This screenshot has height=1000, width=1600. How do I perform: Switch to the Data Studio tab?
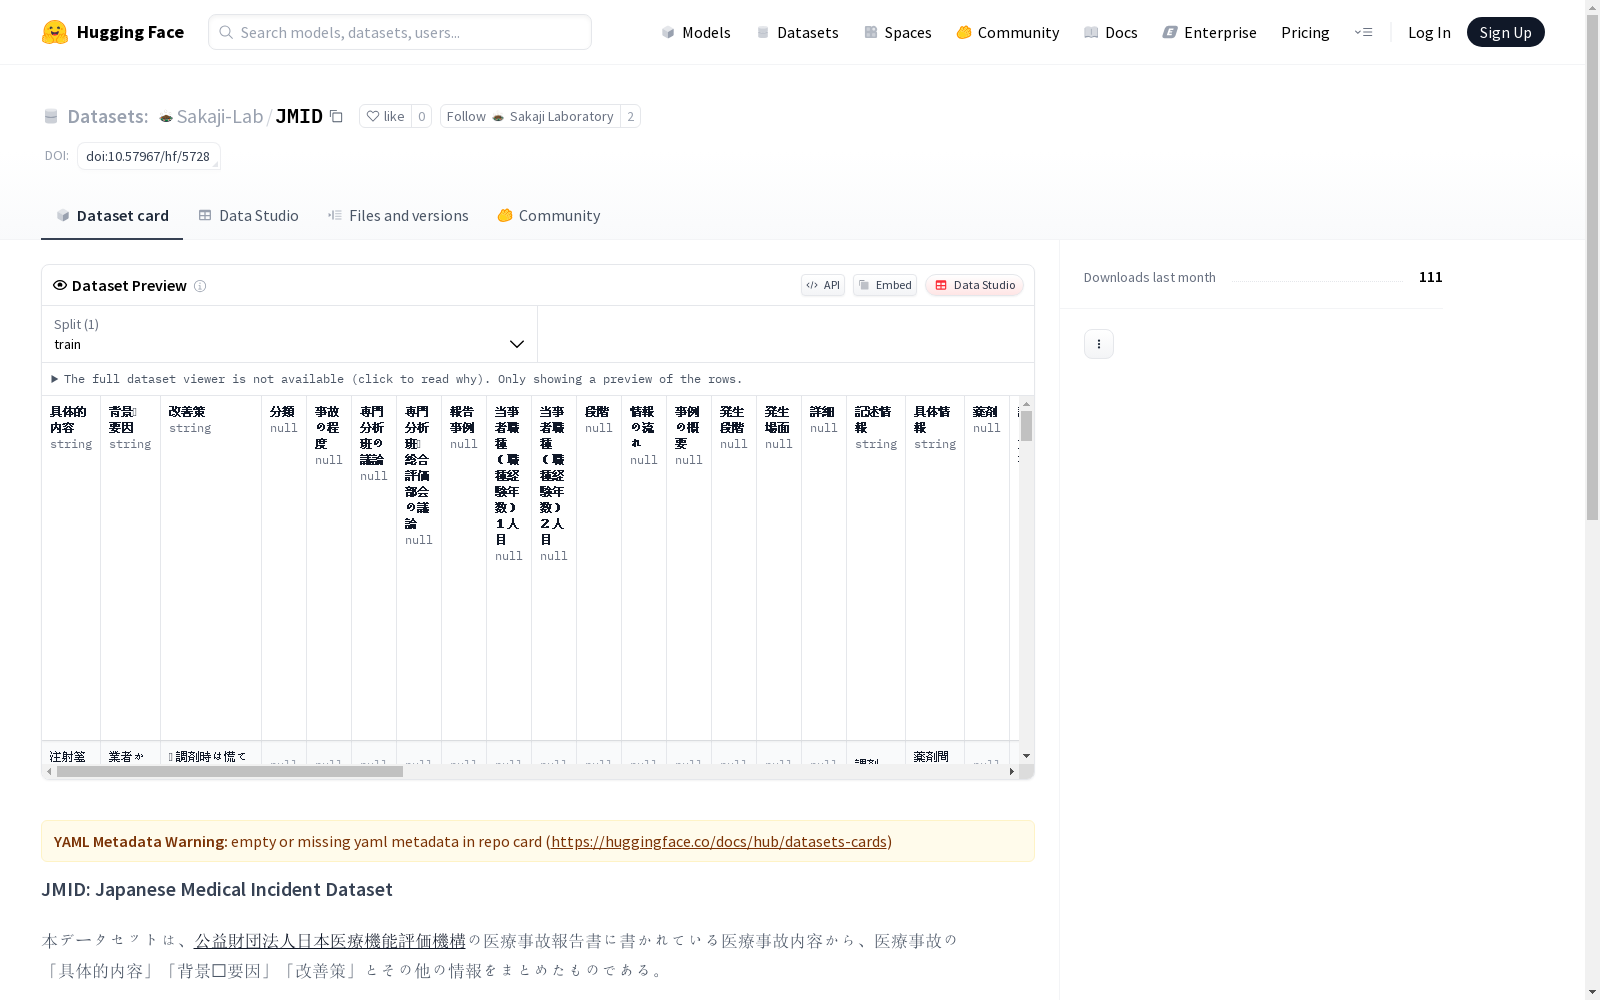[249, 216]
